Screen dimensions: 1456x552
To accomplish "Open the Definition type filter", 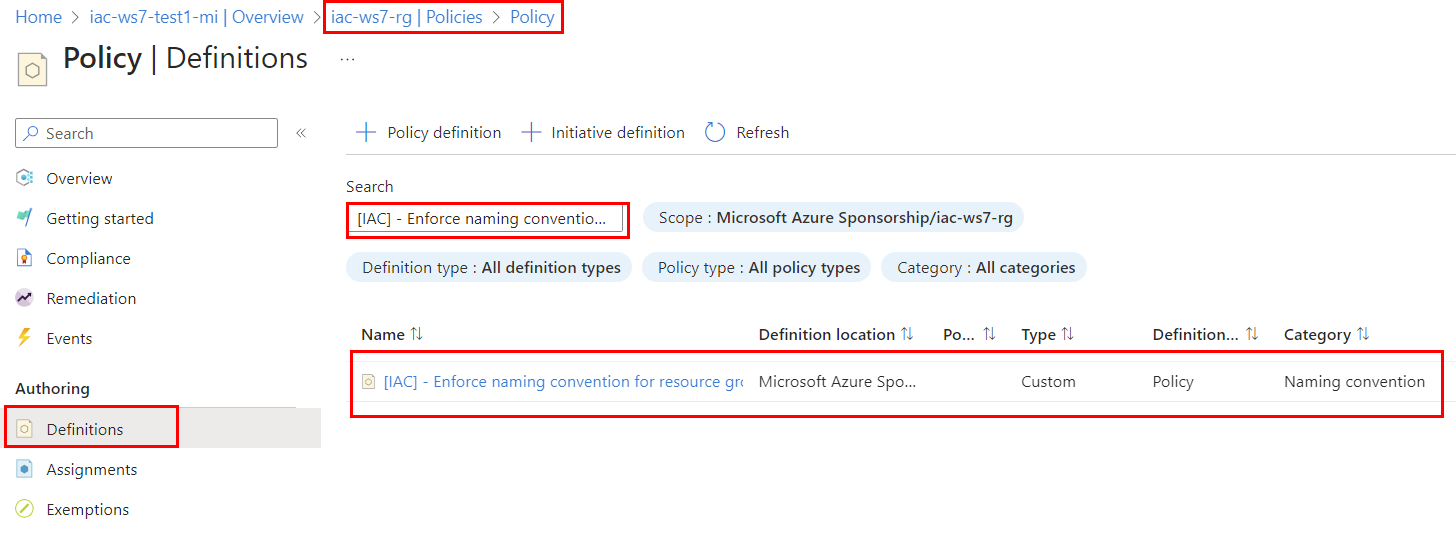I will [489, 267].
